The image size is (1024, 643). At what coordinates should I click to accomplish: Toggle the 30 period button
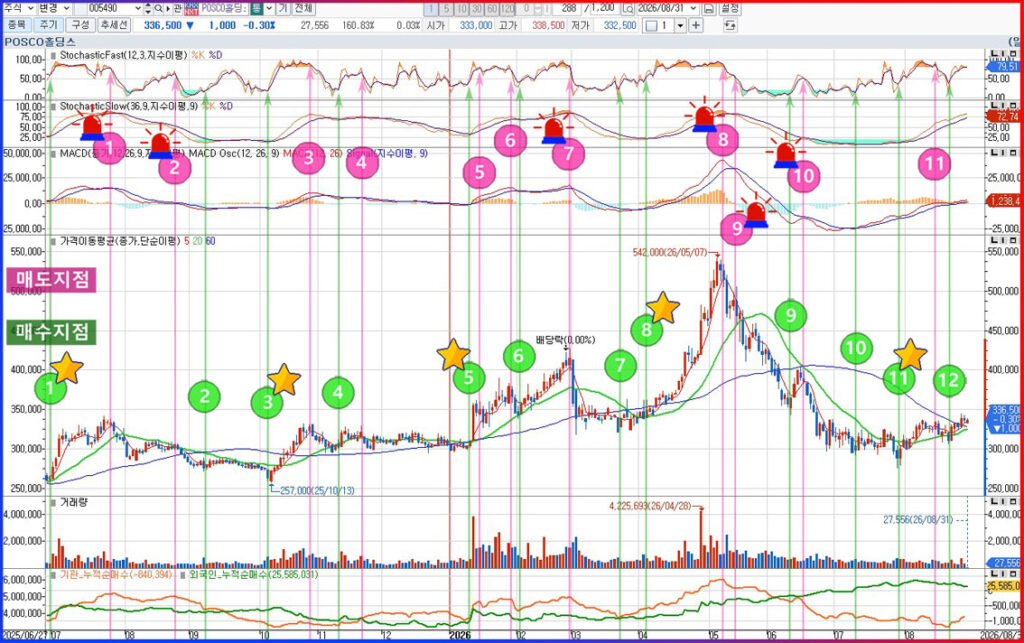click(477, 8)
